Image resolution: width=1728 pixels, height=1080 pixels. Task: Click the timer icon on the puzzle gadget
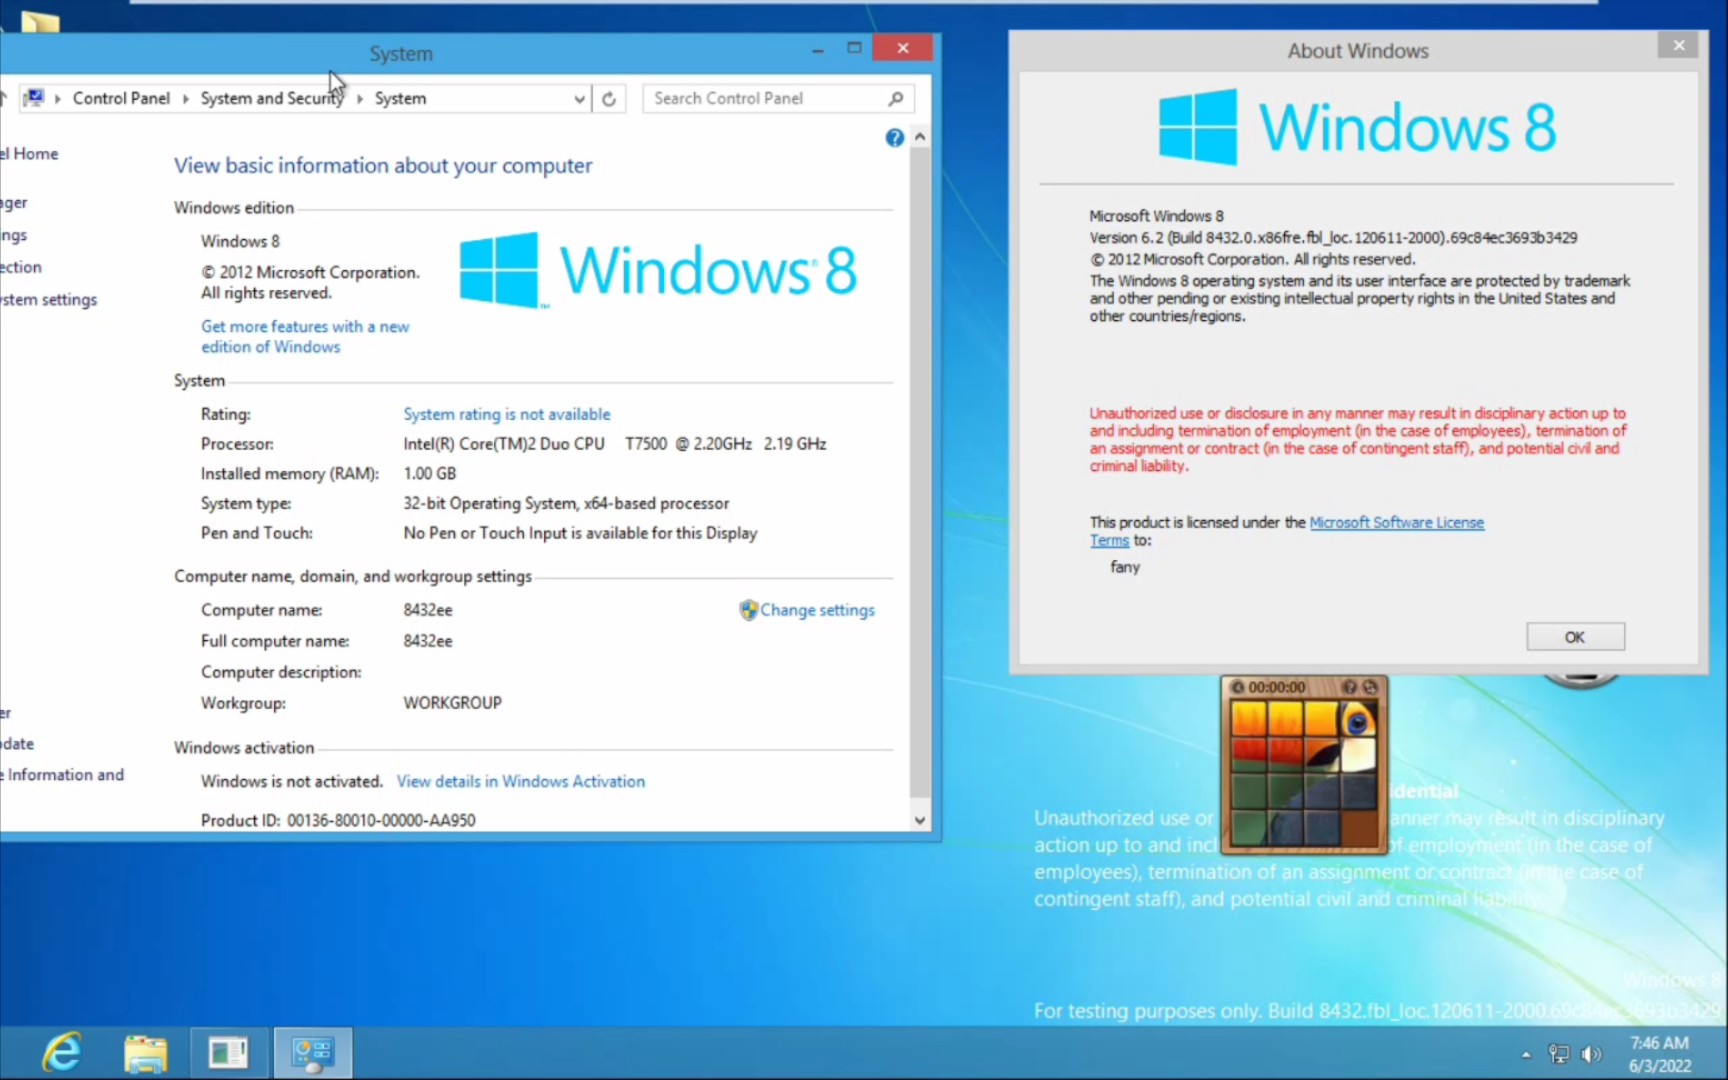coord(1239,687)
